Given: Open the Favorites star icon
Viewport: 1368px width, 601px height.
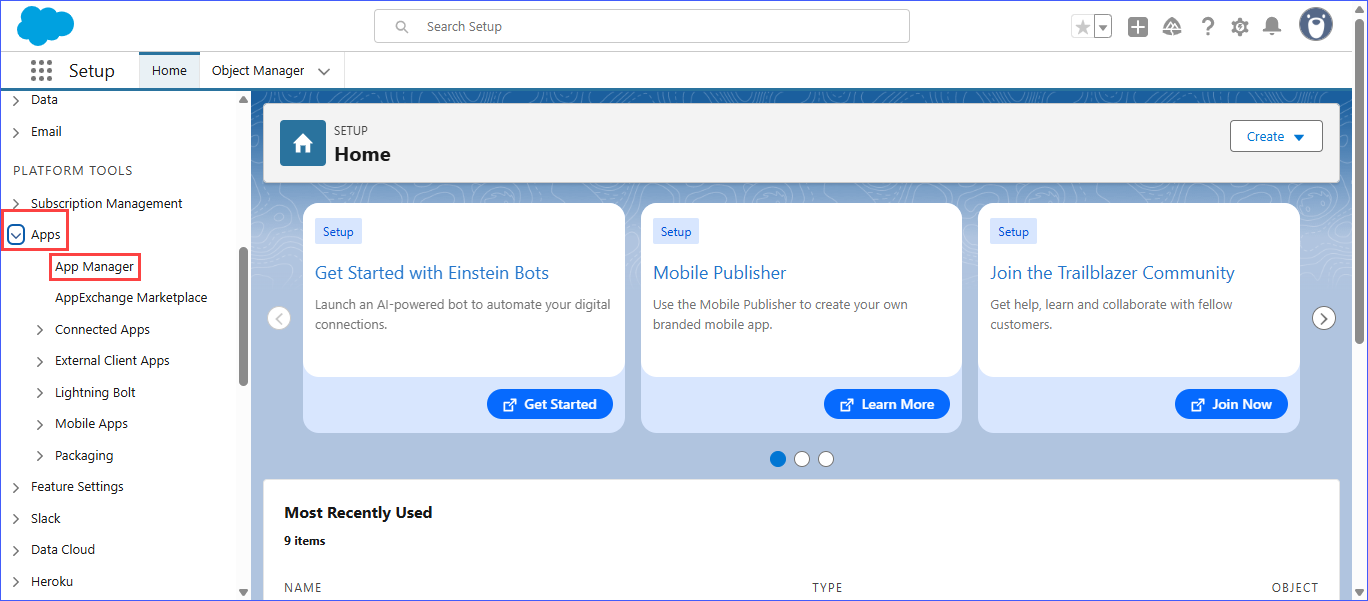Looking at the screenshot, I should pyautogui.click(x=1082, y=27).
